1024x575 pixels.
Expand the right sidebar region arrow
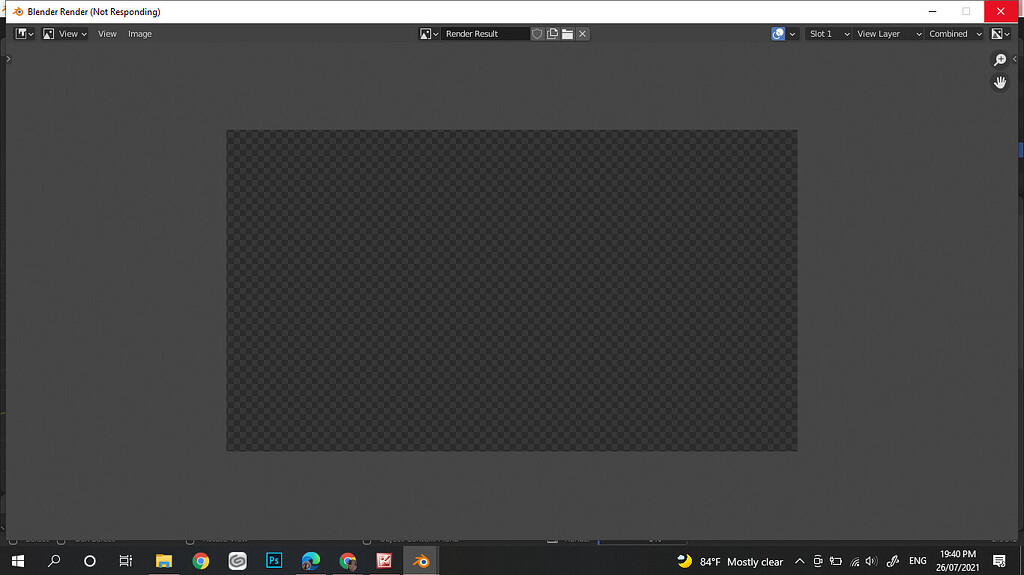coord(1014,59)
